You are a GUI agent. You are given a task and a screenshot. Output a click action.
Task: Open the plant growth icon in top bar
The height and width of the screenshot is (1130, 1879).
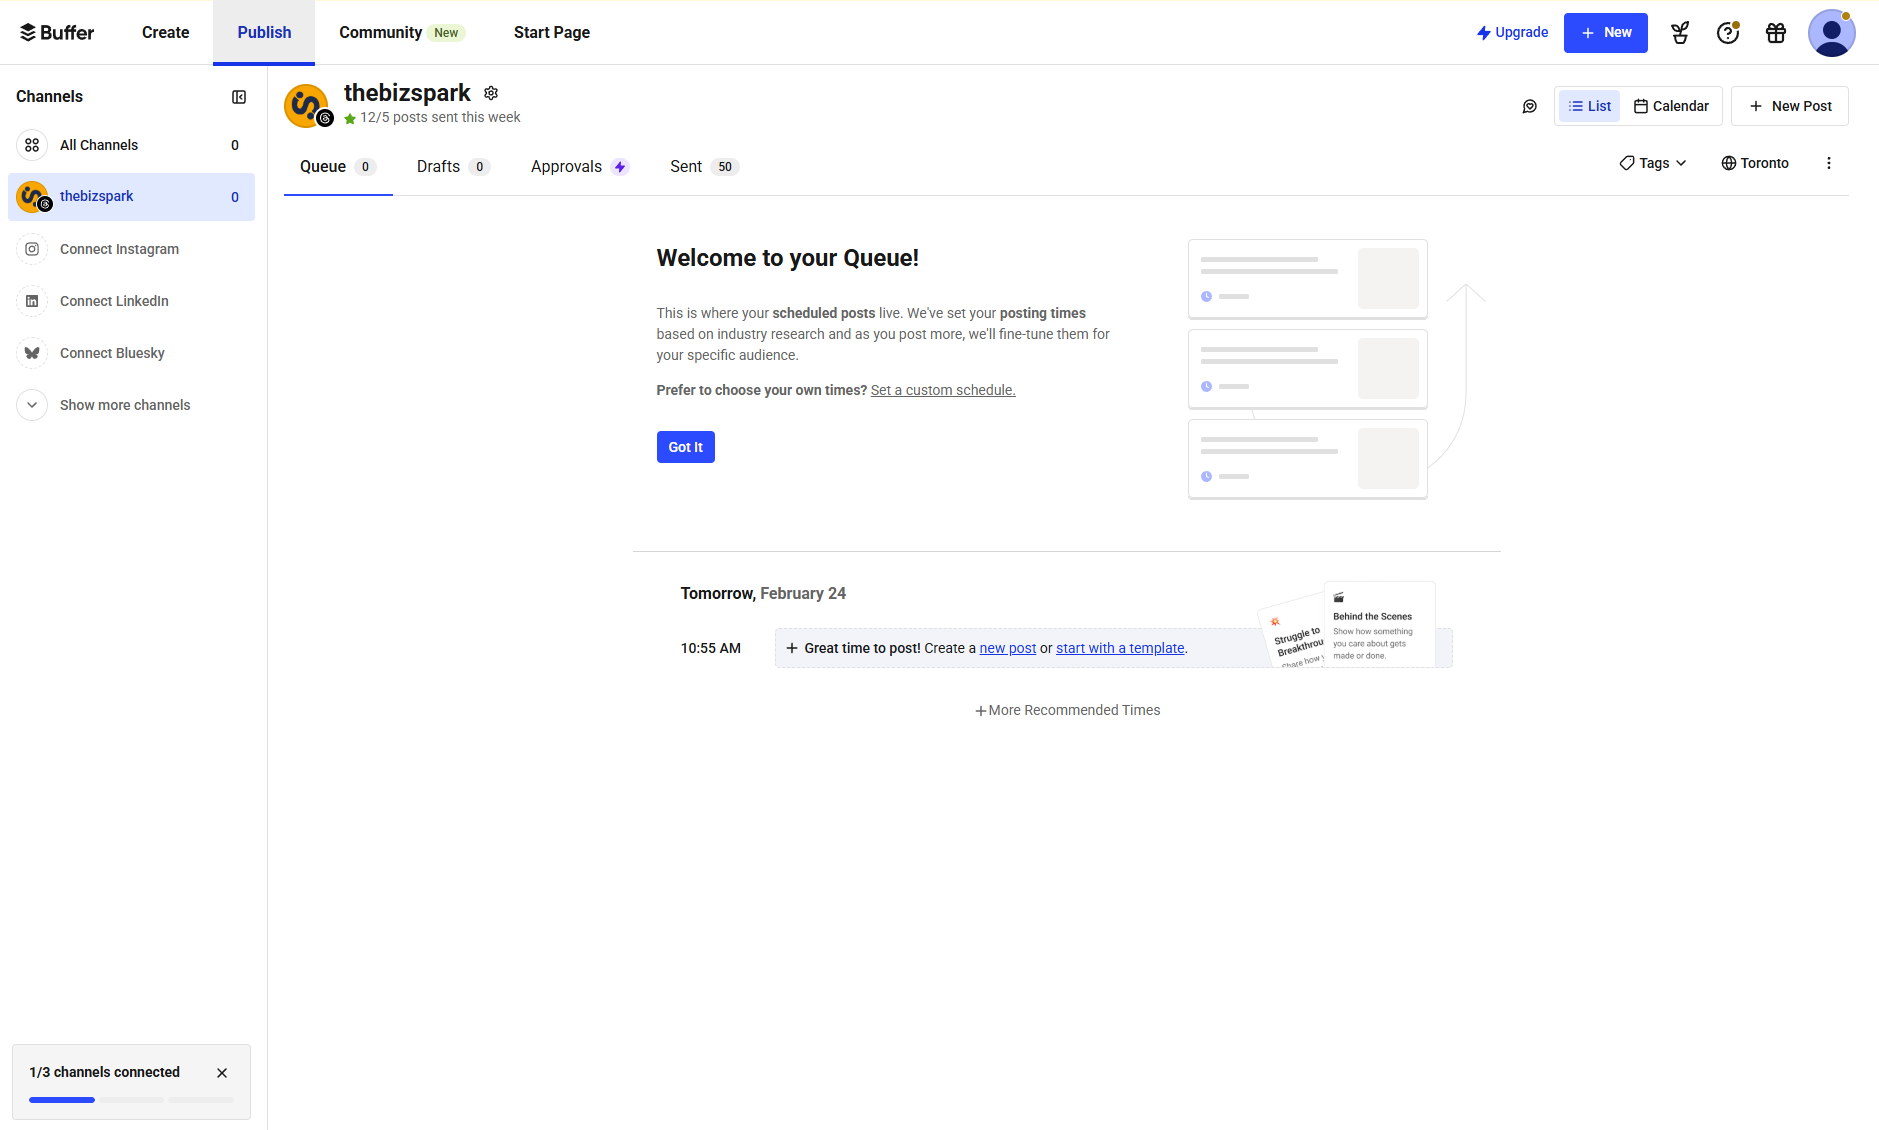point(1679,32)
